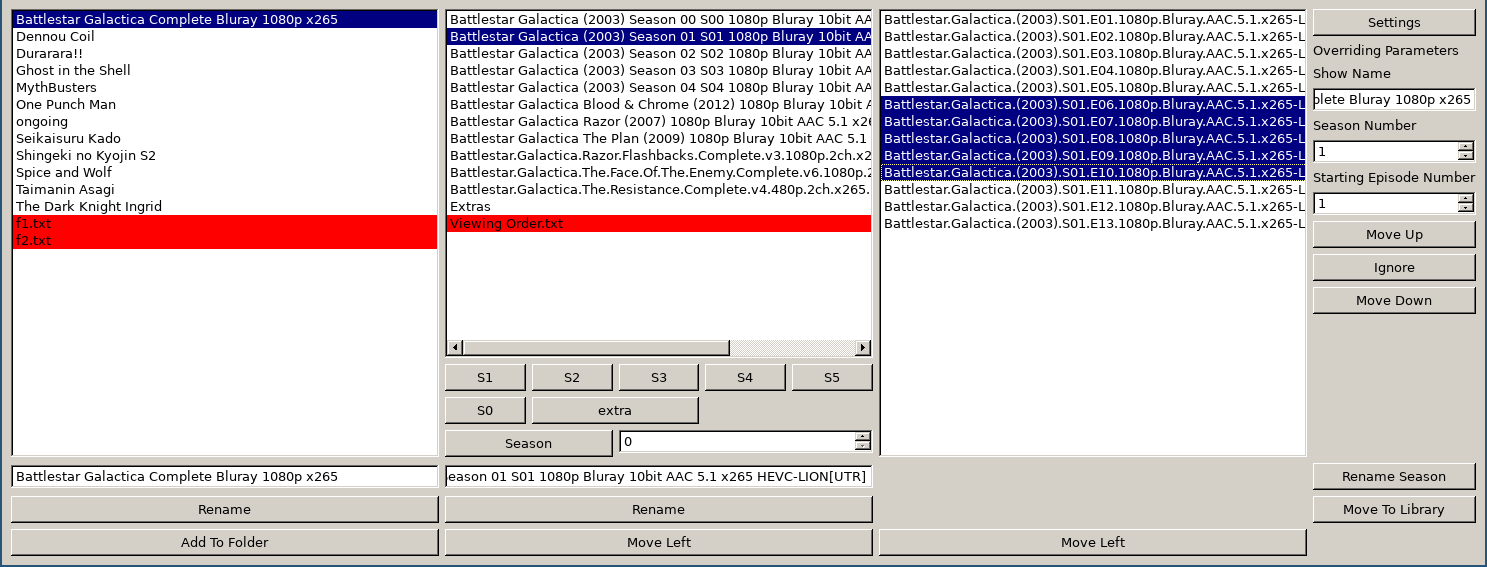This screenshot has height=567, width=1487.
Task: Select Durarara!! in the show list
Action: [x=225, y=53]
